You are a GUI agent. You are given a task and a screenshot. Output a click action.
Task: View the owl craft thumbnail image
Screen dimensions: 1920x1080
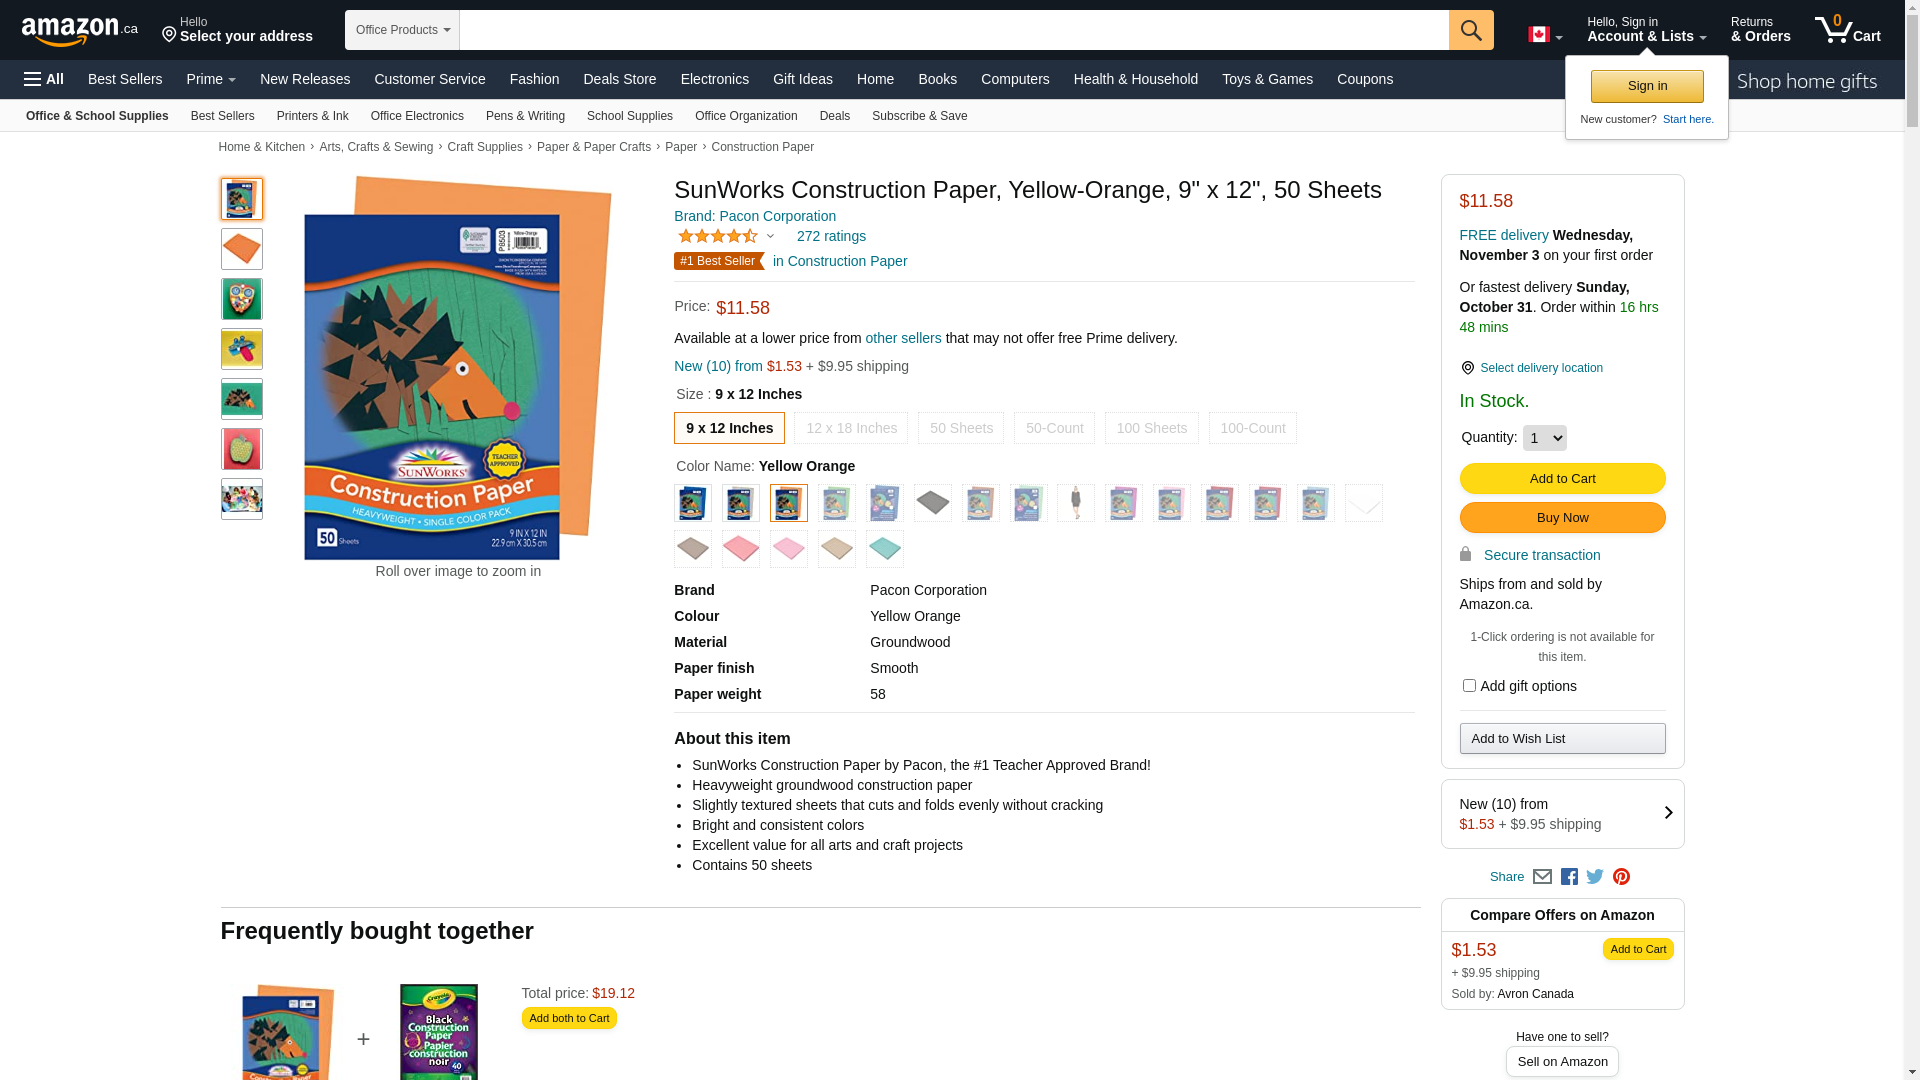pos(242,299)
